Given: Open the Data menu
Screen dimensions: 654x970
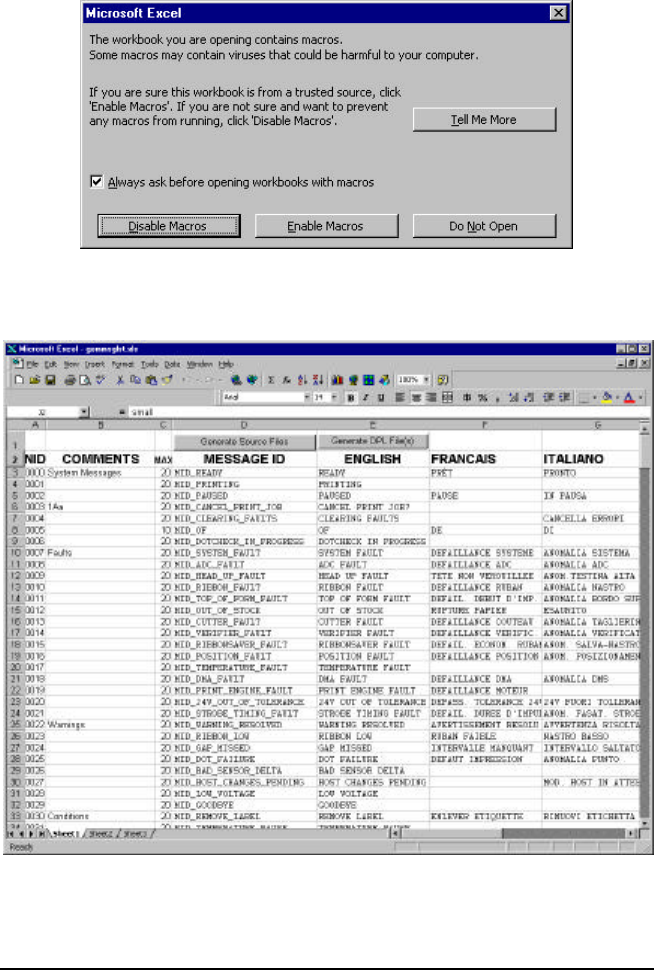Looking at the screenshot, I should [x=172, y=364].
